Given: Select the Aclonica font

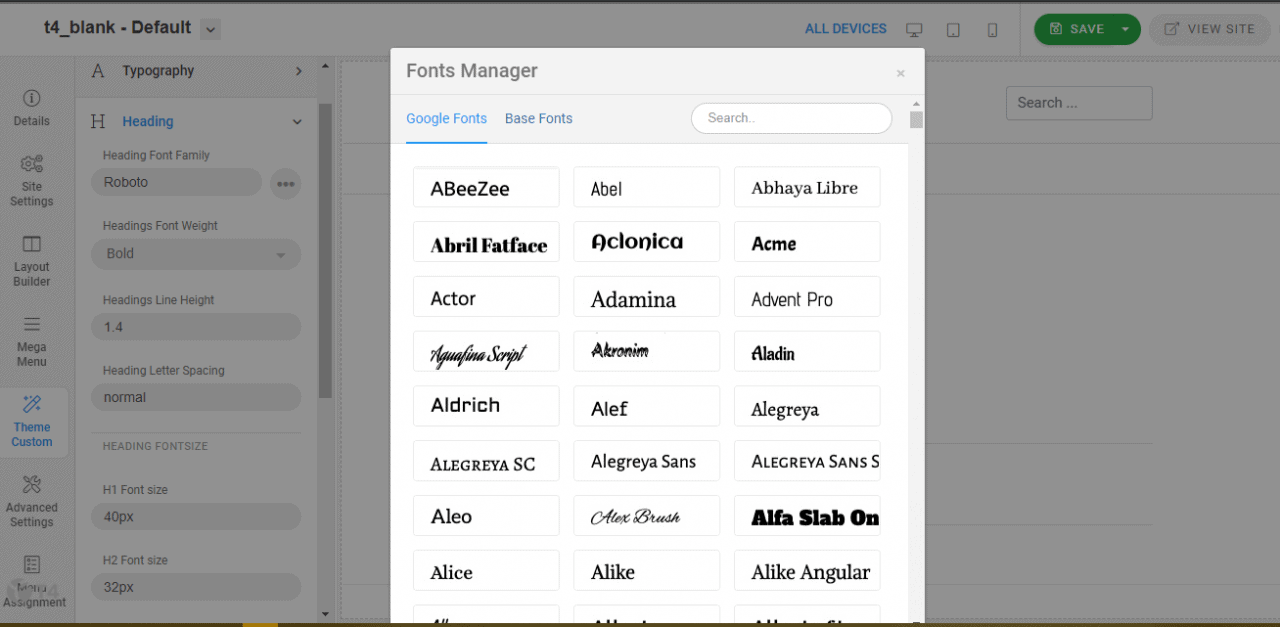Looking at the screenshot, I should click(x=646, y=241).
